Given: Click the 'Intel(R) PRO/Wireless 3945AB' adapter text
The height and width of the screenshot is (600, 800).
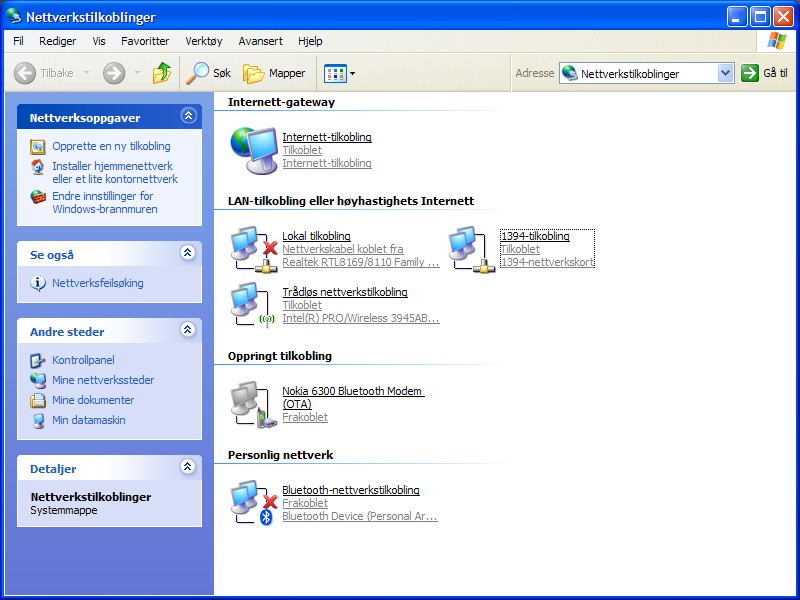Looking at the screenshot, I should 361,318.
